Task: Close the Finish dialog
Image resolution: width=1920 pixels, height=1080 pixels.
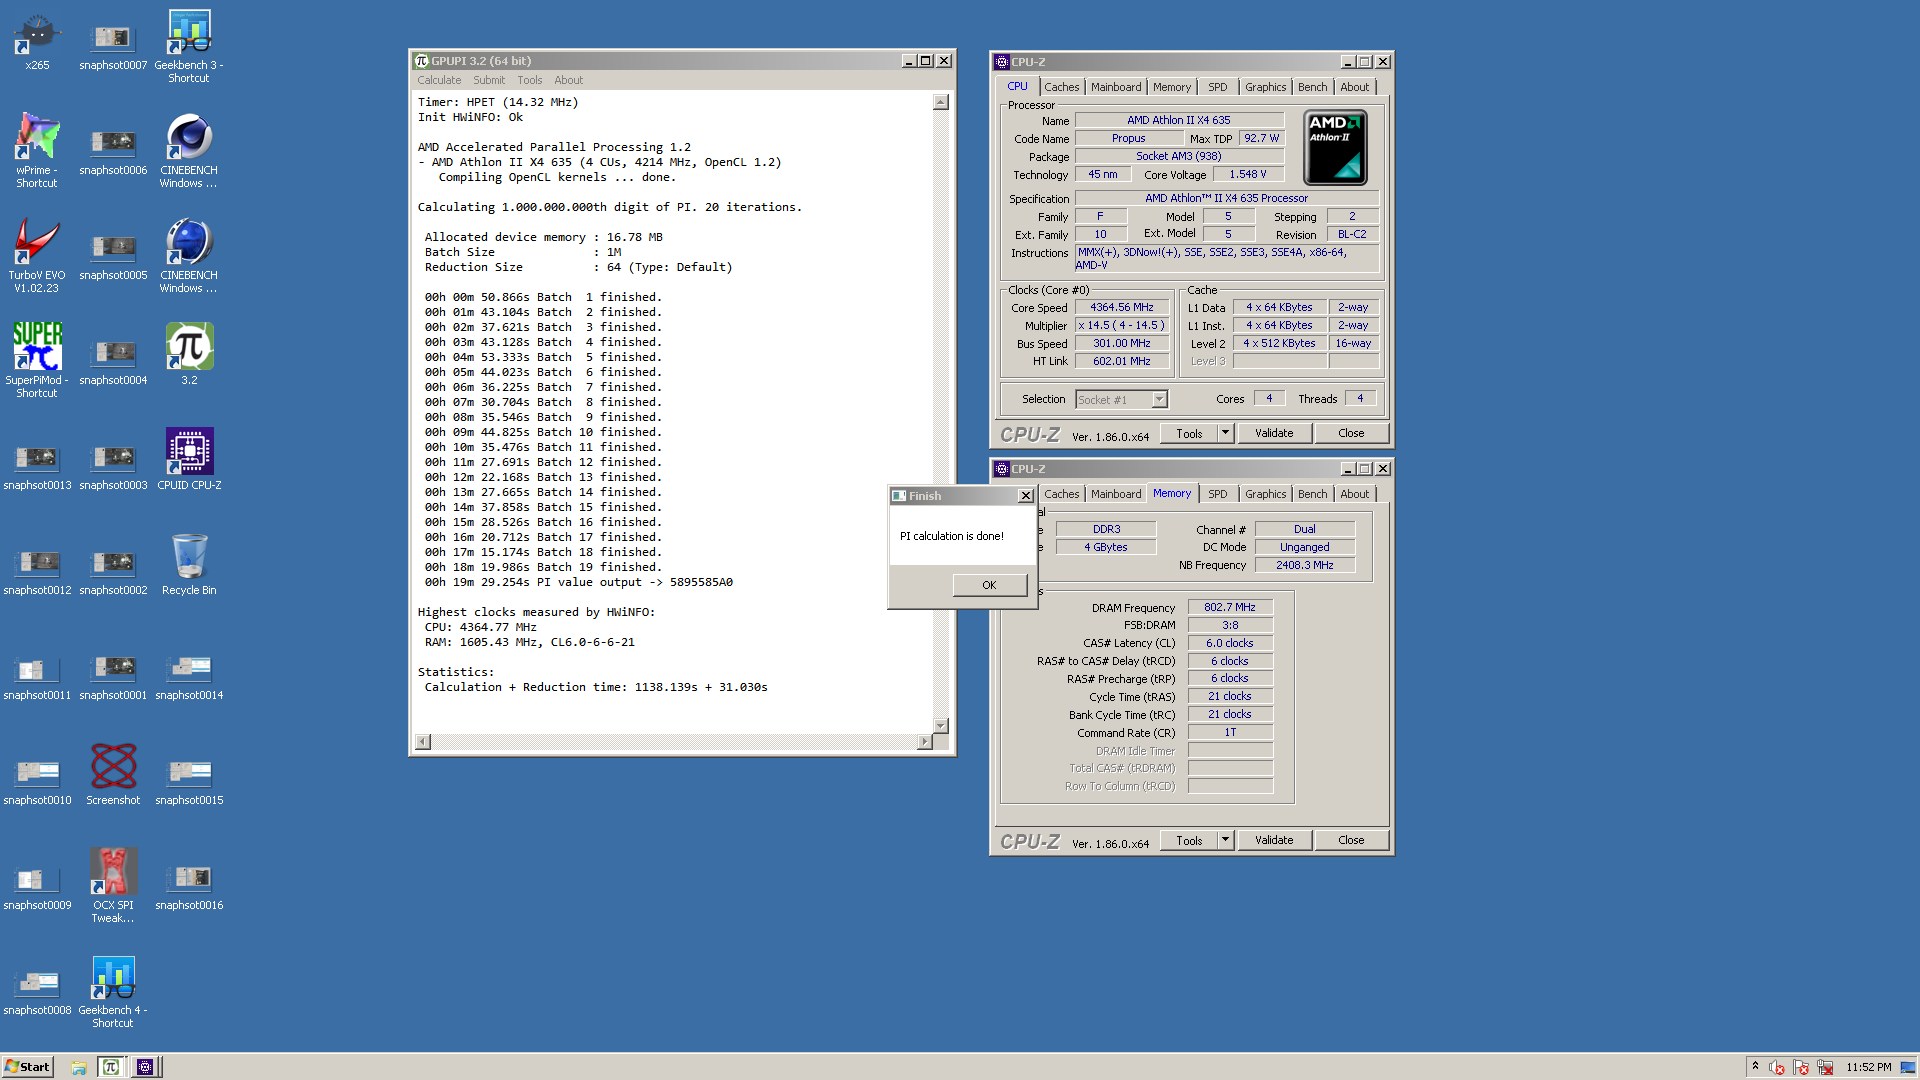Action: pos(1025,496)
